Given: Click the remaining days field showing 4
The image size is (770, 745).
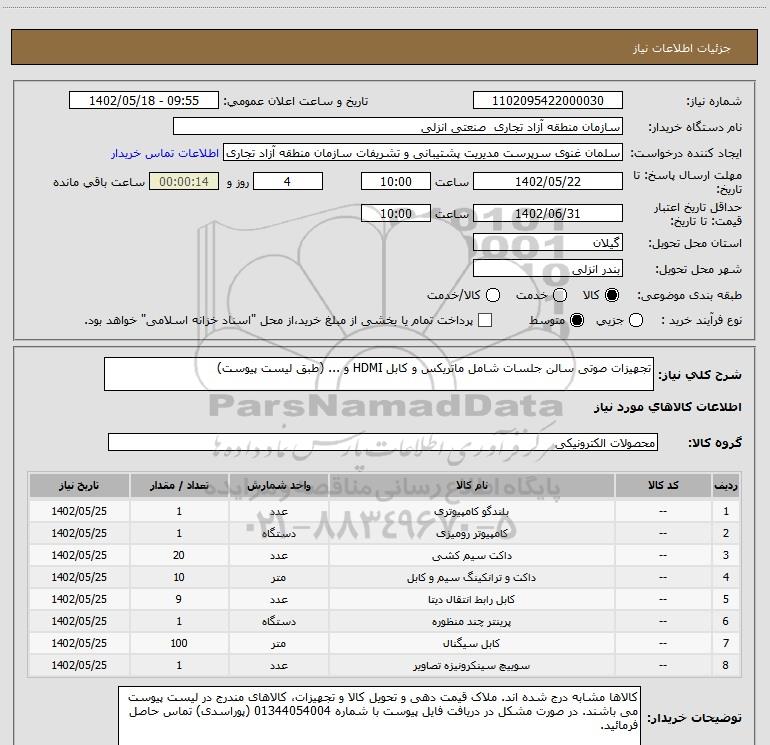Looking at the screenshot, I should point(288,182).
